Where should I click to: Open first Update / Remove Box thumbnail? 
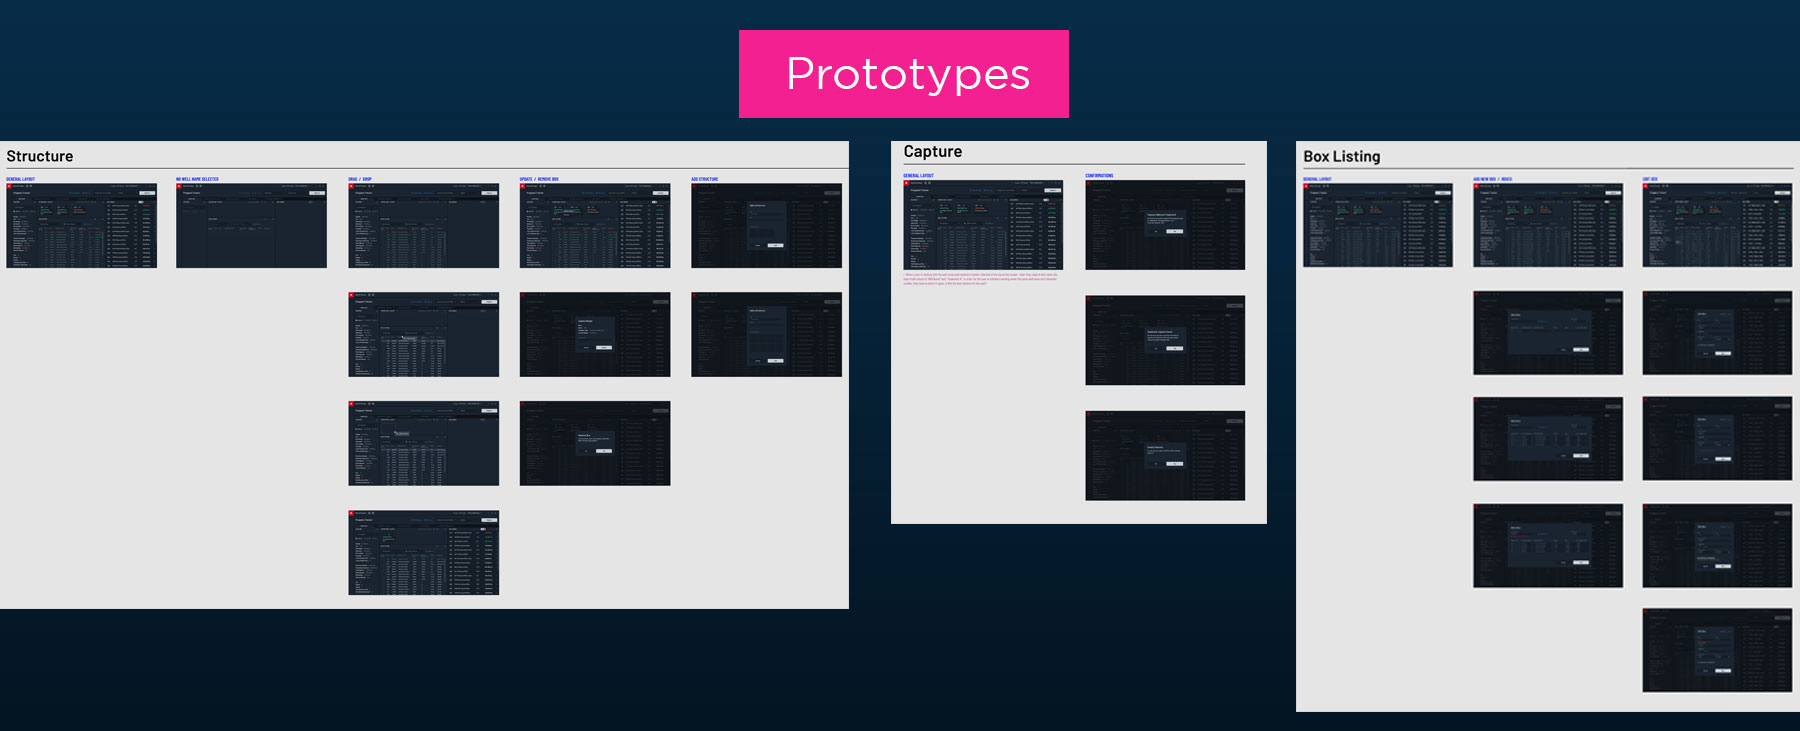point(595,225)
